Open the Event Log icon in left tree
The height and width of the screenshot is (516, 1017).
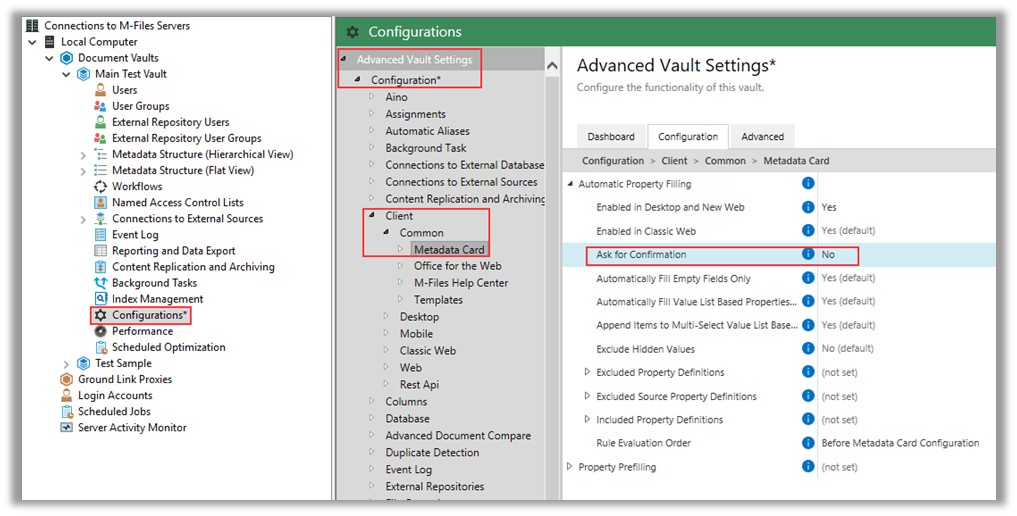(x=101, y=235)
